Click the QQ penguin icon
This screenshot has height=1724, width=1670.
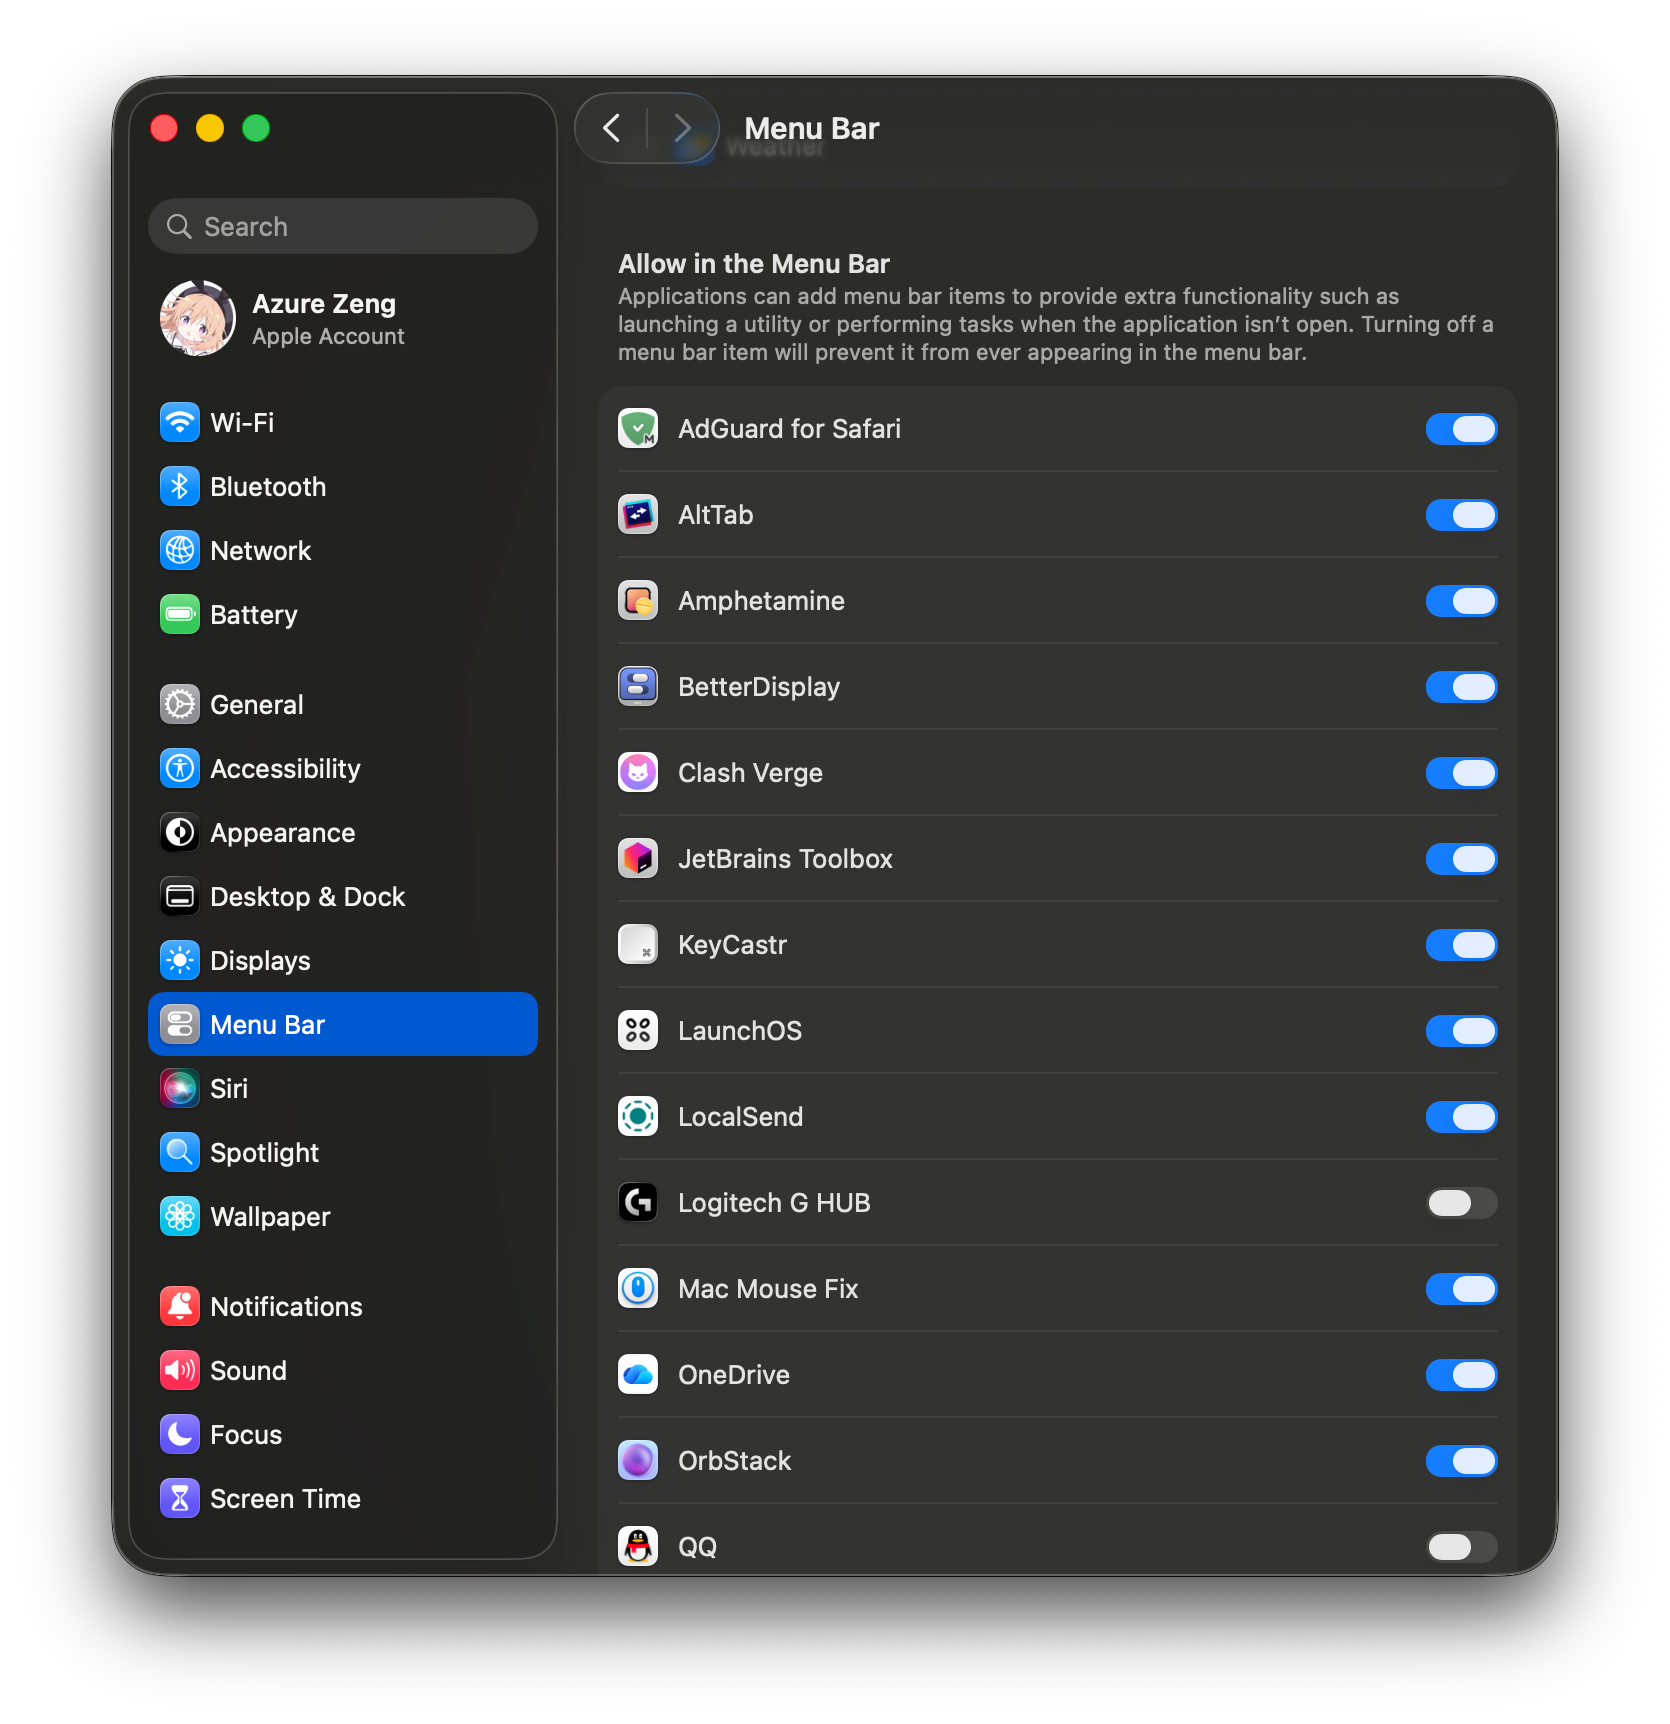click(x=638, y=1547)
